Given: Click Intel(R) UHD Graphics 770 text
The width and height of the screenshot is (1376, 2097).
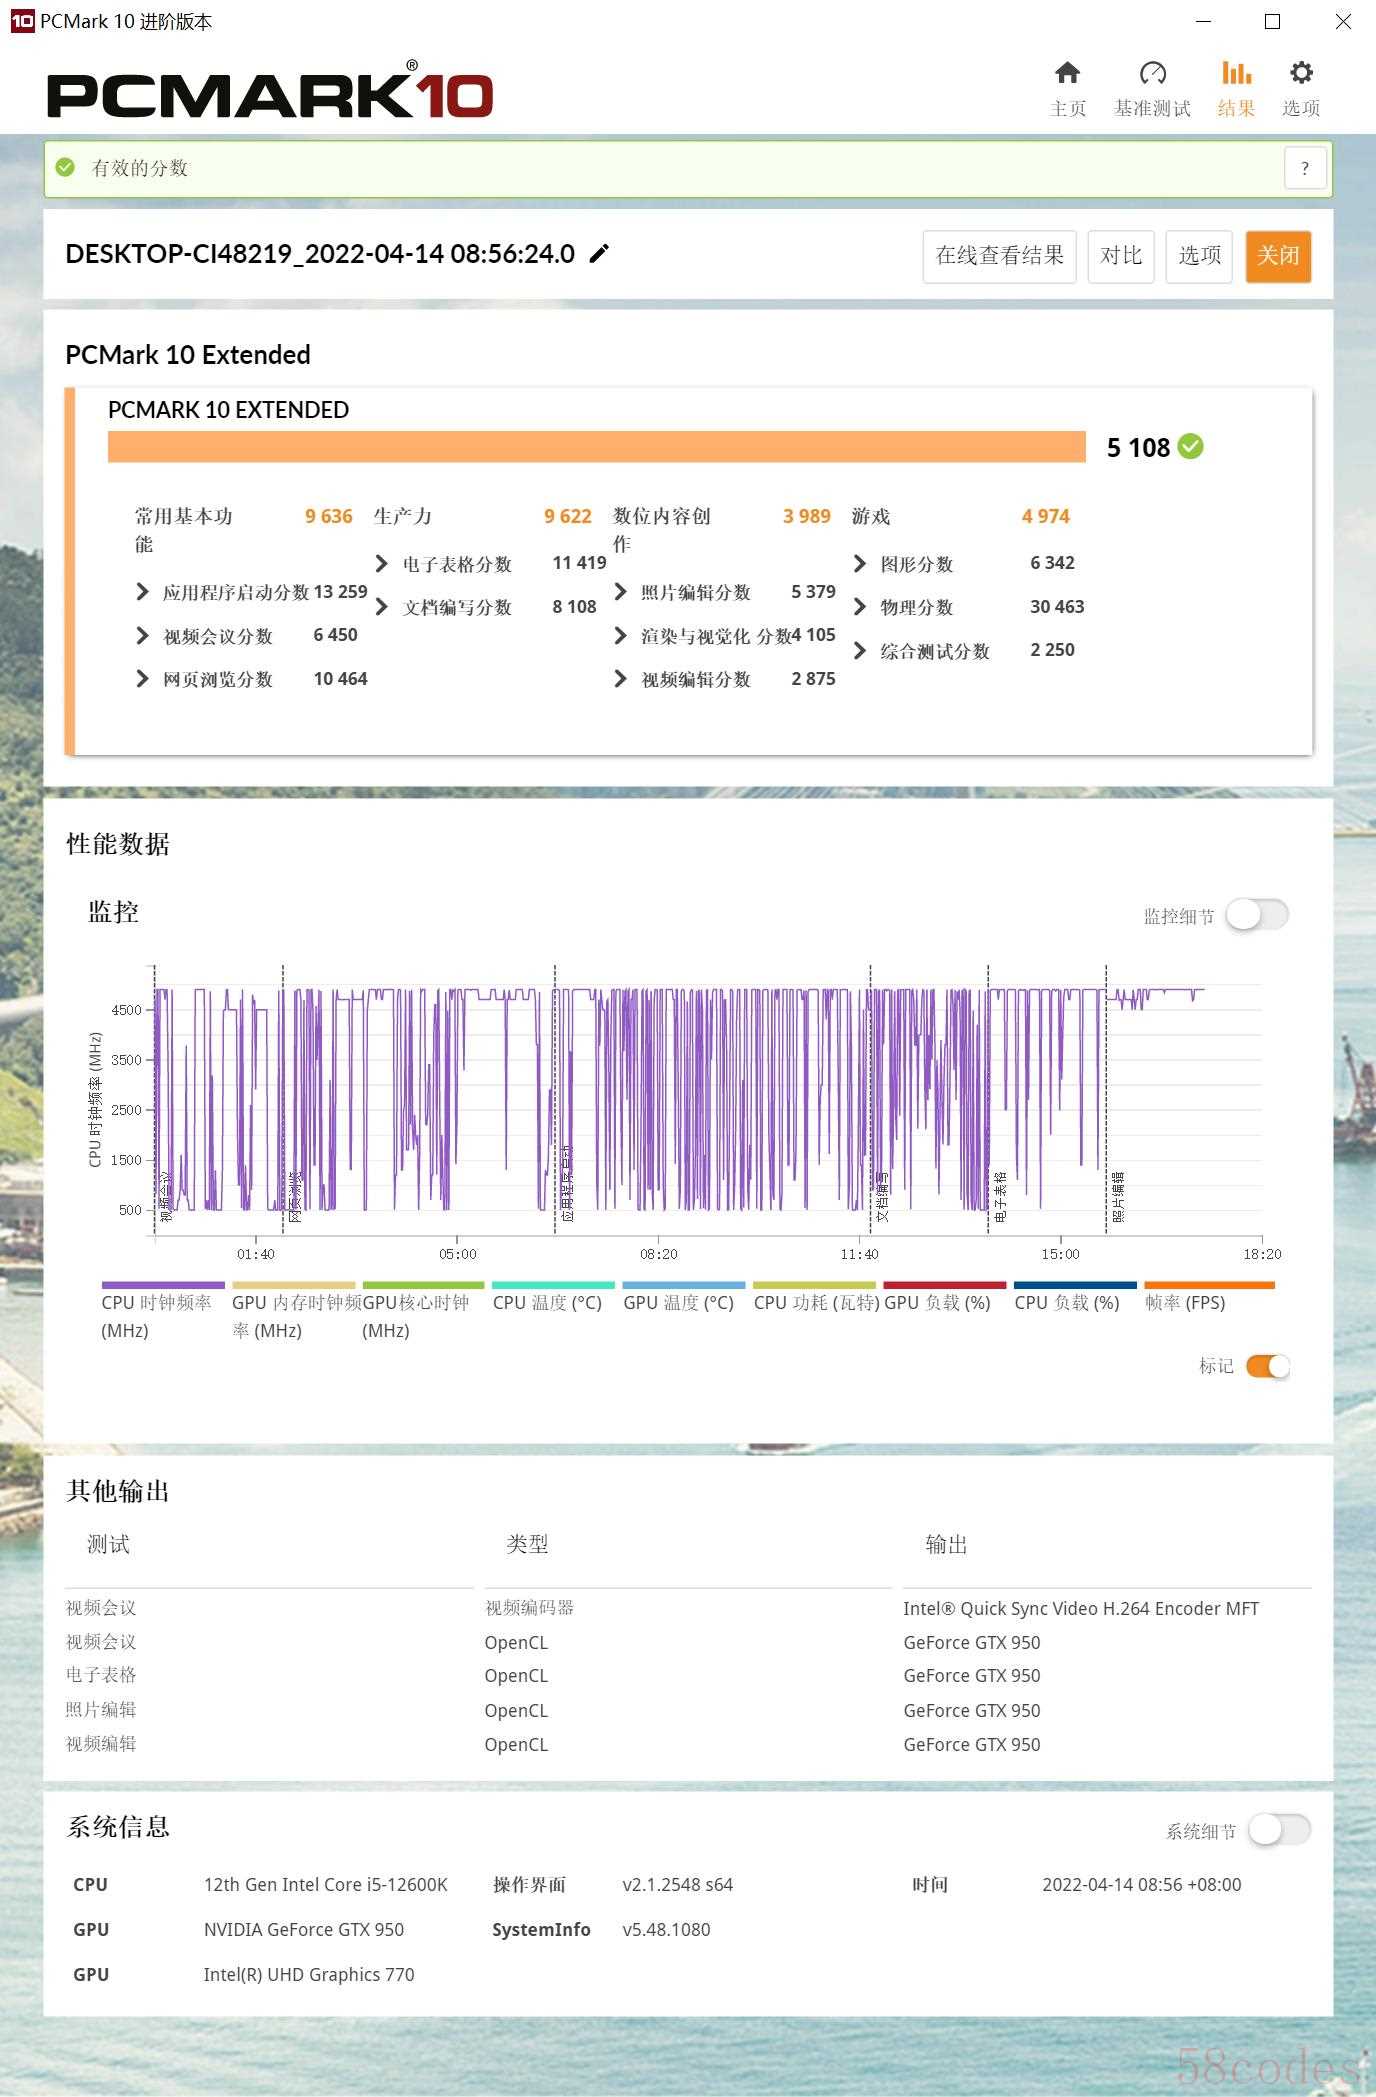Looking at the screenshot, I should (x=309, y=1975).
